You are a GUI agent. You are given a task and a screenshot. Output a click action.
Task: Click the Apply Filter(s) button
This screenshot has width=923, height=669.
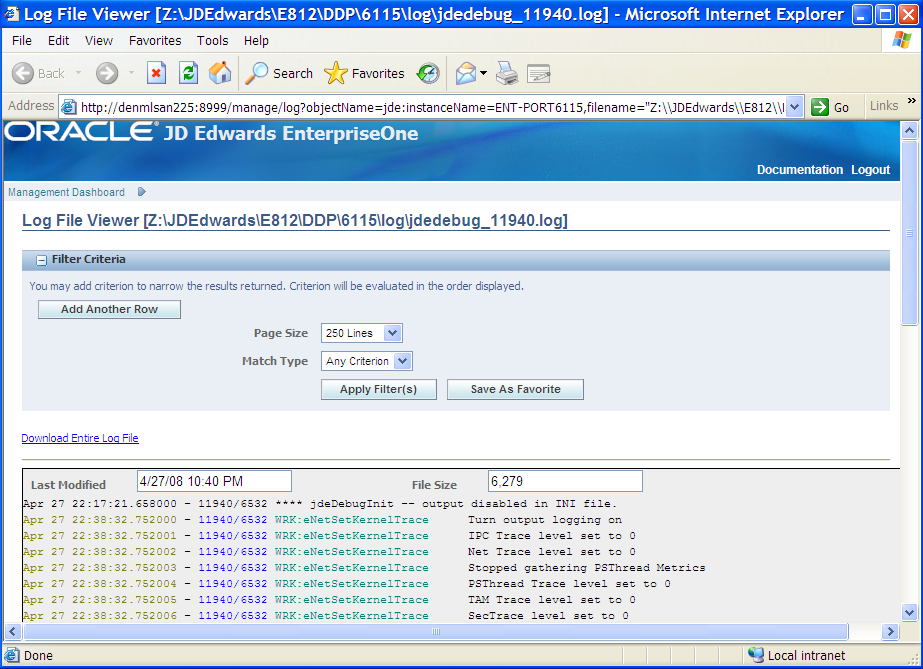[379, 390]
